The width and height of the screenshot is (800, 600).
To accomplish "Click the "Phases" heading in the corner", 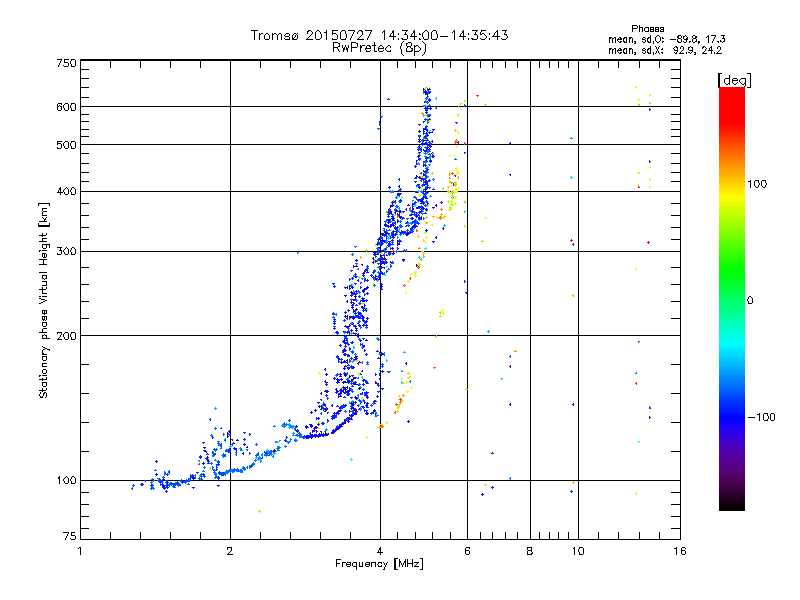I will coord(647,29).
